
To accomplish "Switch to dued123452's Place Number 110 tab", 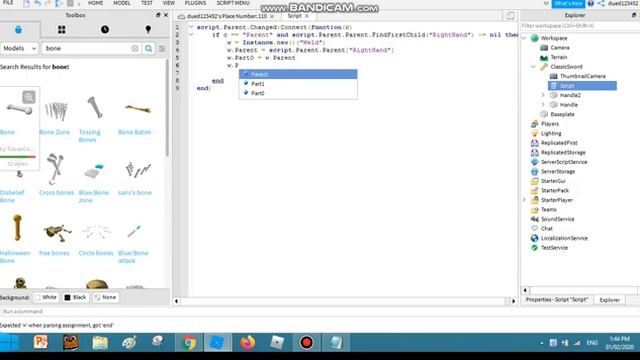I will tap(227, 16).
